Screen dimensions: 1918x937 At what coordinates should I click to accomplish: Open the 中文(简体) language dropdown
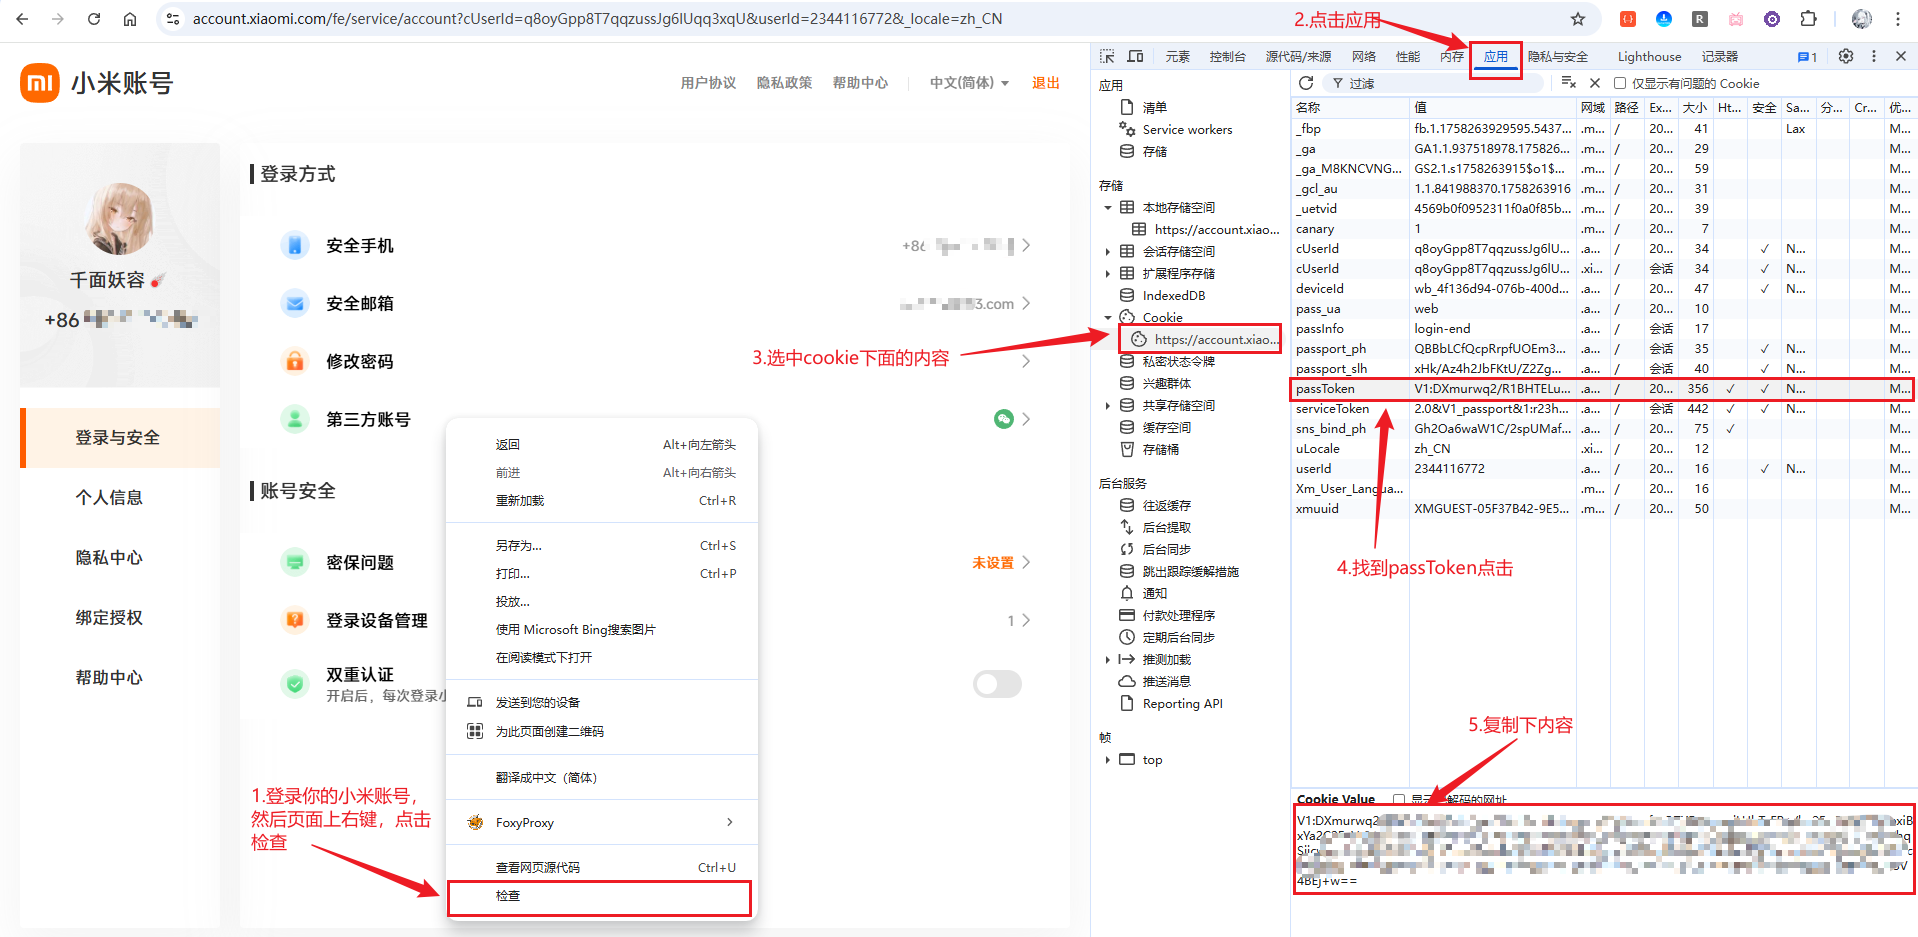(x=968, y=83)
